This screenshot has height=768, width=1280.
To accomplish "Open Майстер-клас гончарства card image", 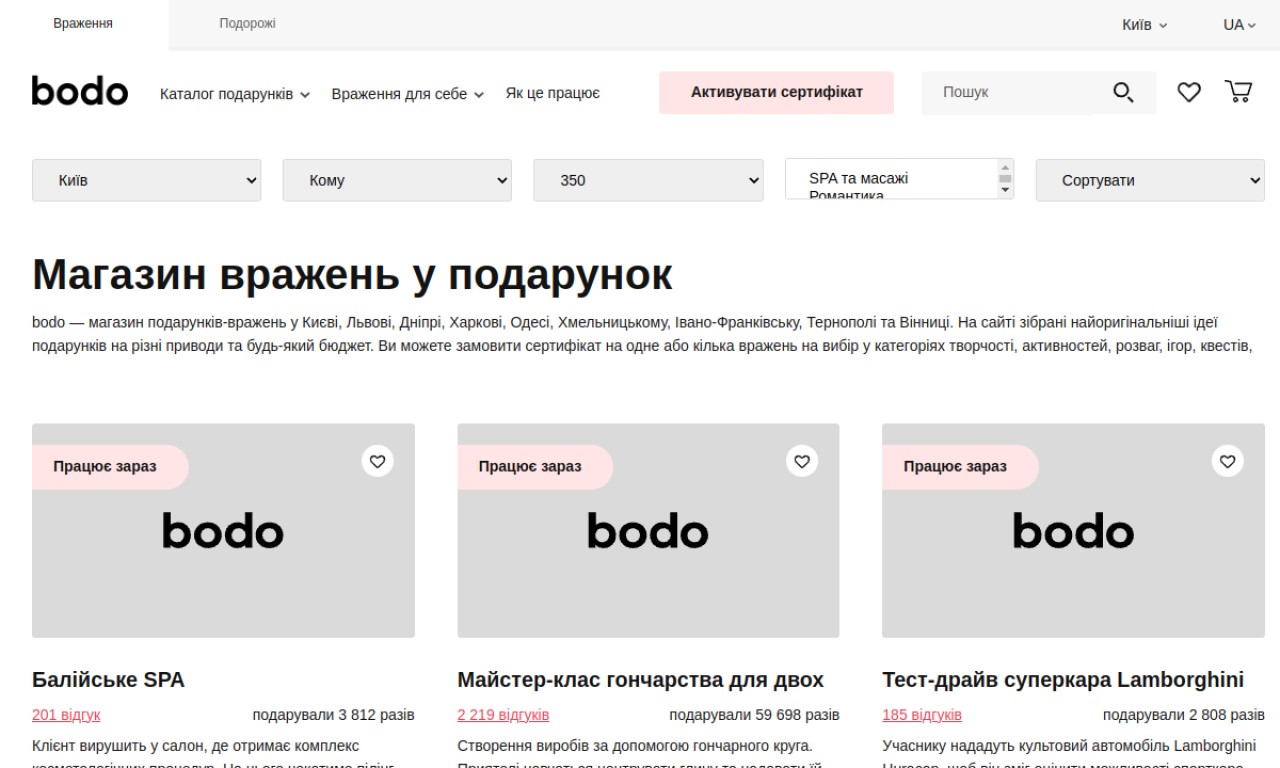I will click(x=648, y=531).
